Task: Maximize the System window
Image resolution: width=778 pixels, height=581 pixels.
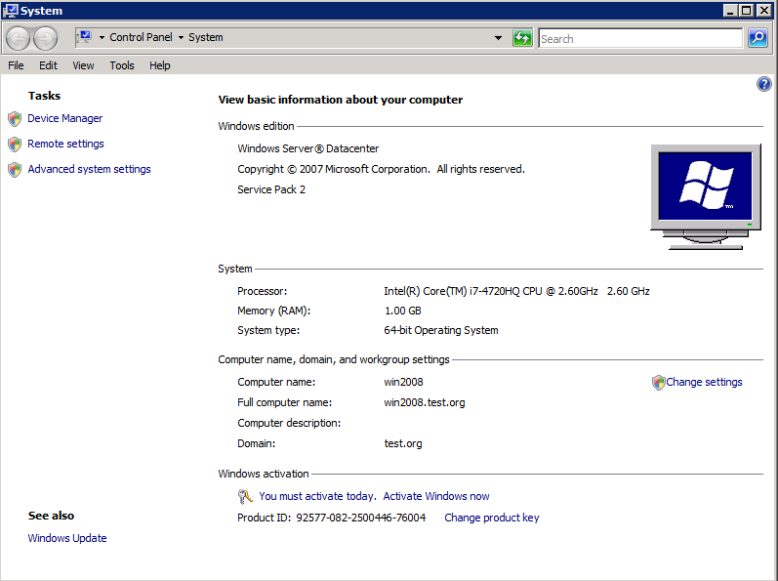Action: pyautogui.click(x=746, y=10)
